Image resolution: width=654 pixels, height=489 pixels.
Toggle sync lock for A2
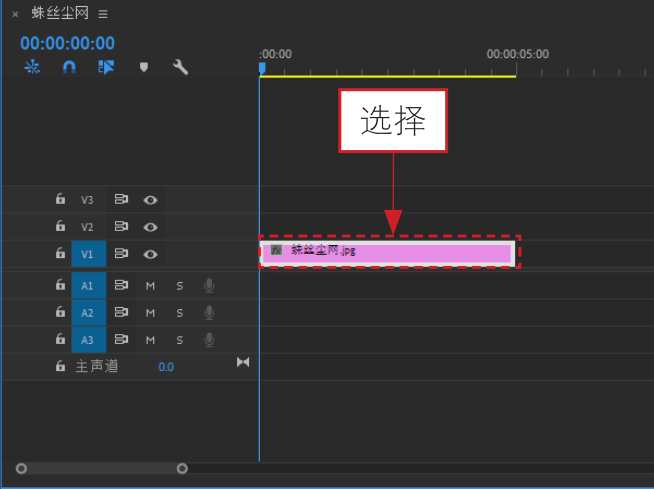[121, 313]
